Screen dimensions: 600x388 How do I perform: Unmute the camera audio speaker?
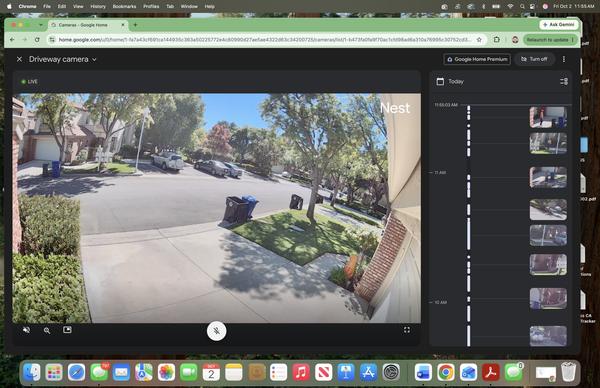(26, 330)
